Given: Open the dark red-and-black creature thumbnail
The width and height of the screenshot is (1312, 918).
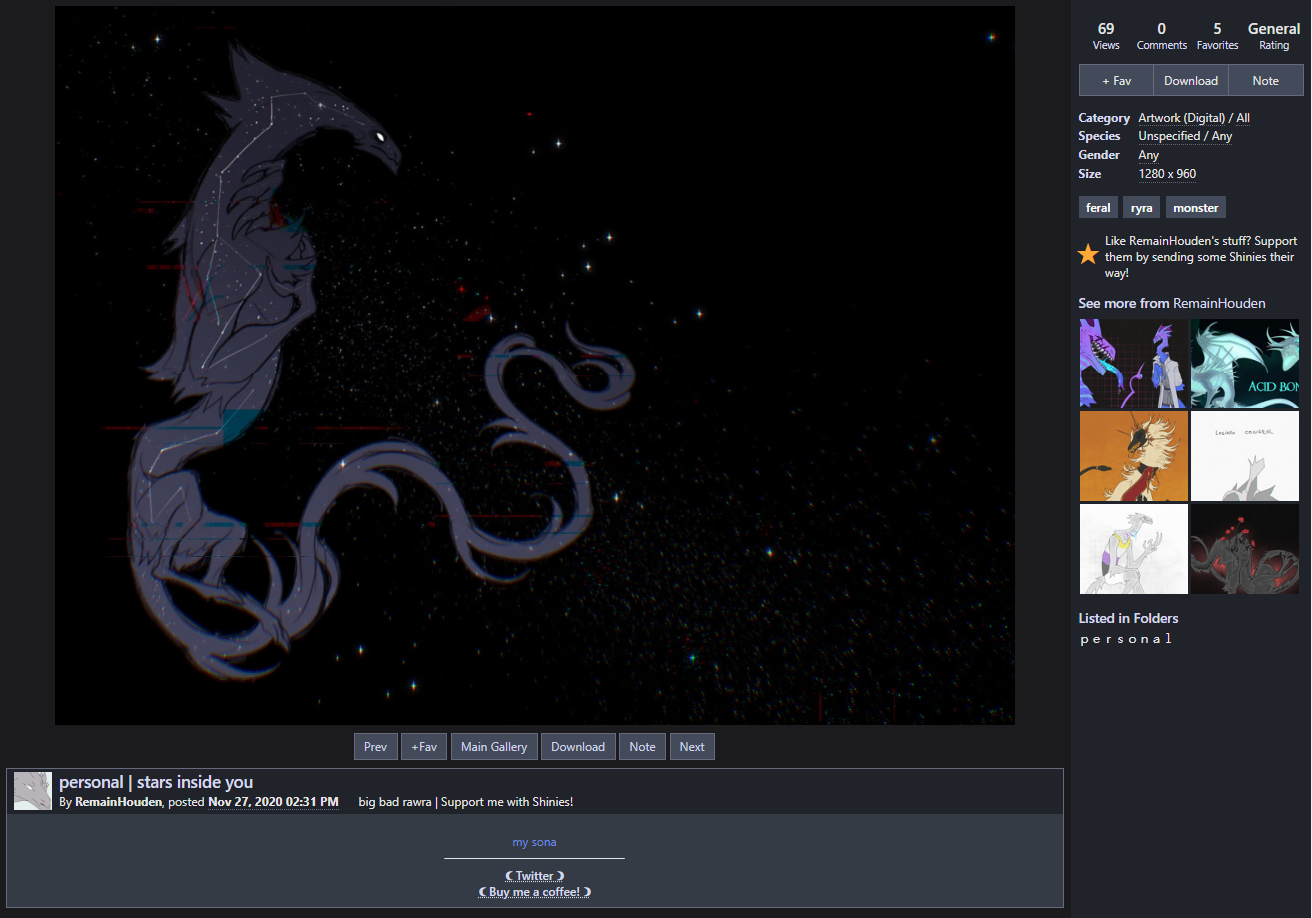Looking at the screenshot, I should [1245, 549].
